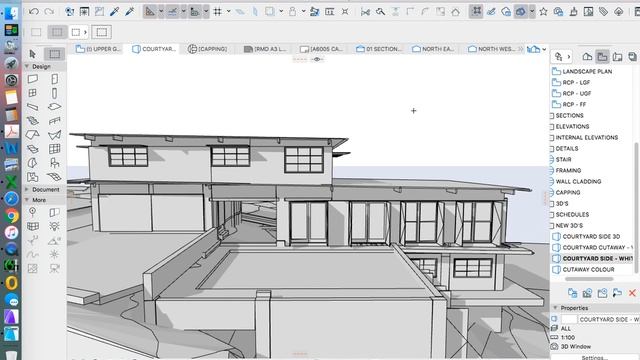This screenshot has height=360, width=640.
Task: Switch to the UPPER G... floor plan tab
Action: (x=98, y=49)
